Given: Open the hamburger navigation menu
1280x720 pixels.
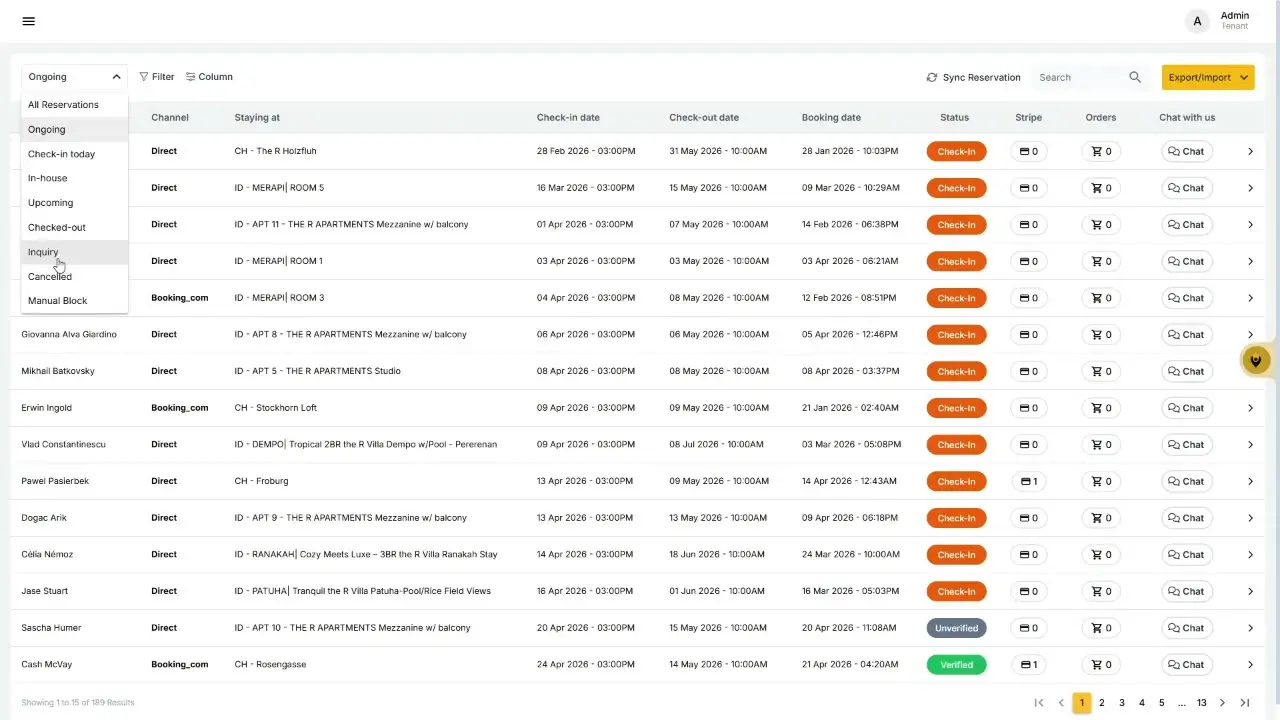Looking at the screenshot, I should [x=28, y=21].
